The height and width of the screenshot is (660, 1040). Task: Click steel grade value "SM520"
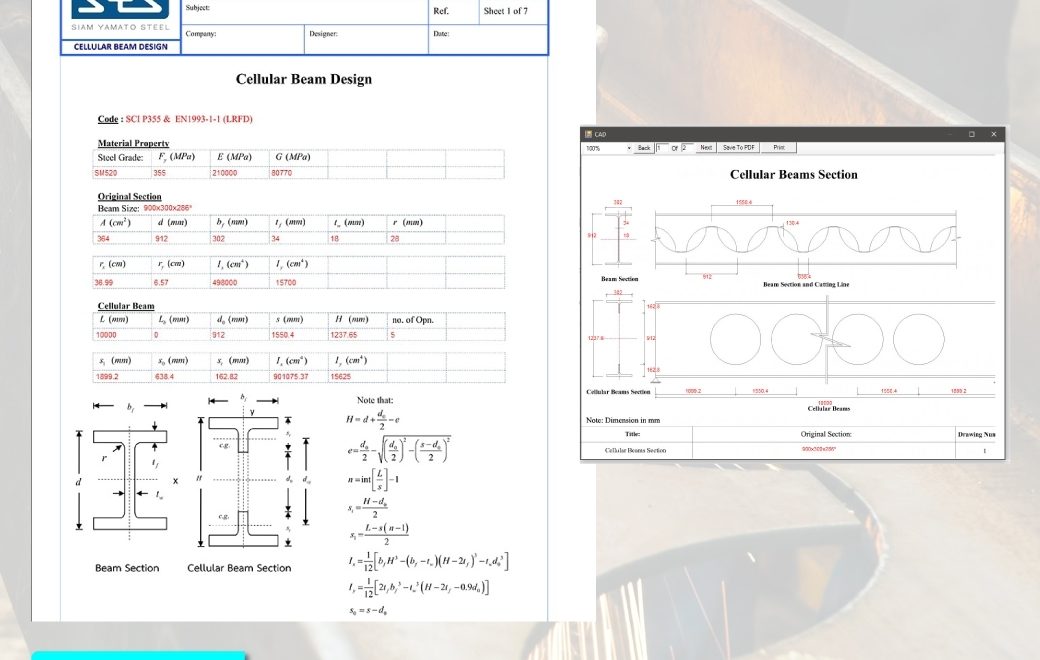click(106, 173)
